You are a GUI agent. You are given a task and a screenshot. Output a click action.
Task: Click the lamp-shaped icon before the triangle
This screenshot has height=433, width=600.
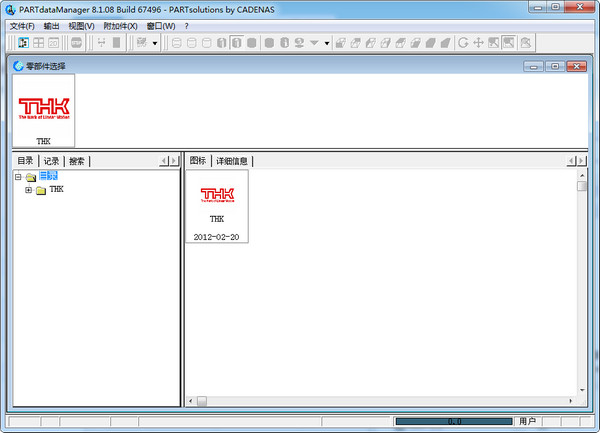click(x=299, y=42)
